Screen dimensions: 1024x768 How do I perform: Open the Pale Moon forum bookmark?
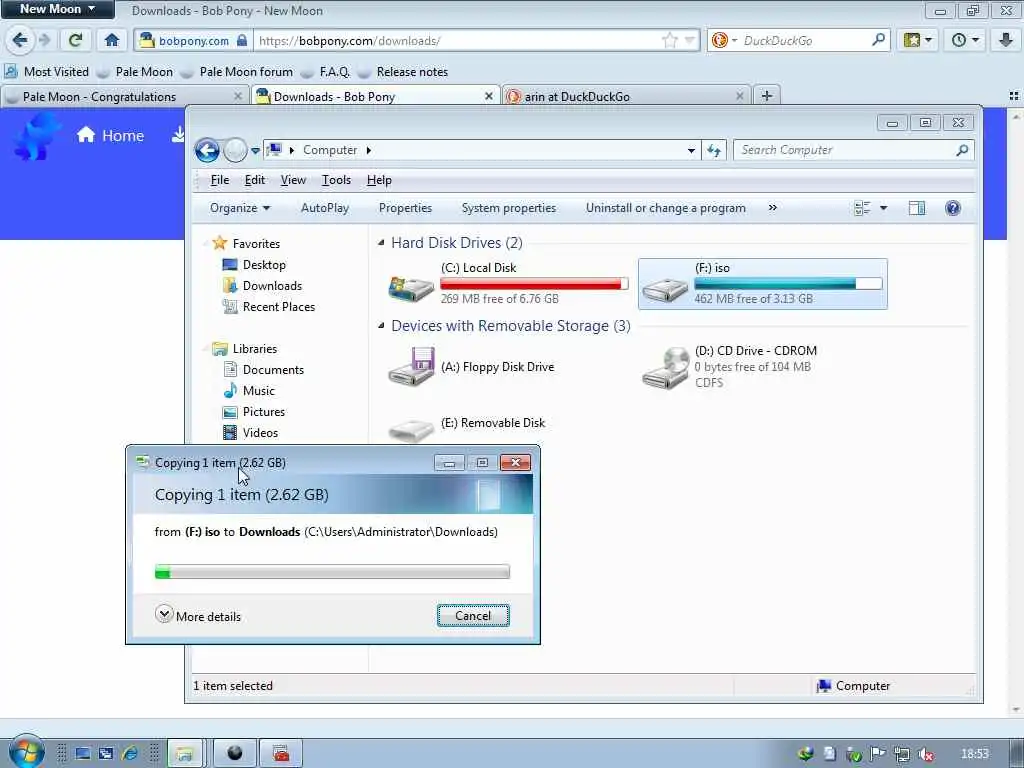click(x=236, y=72)
